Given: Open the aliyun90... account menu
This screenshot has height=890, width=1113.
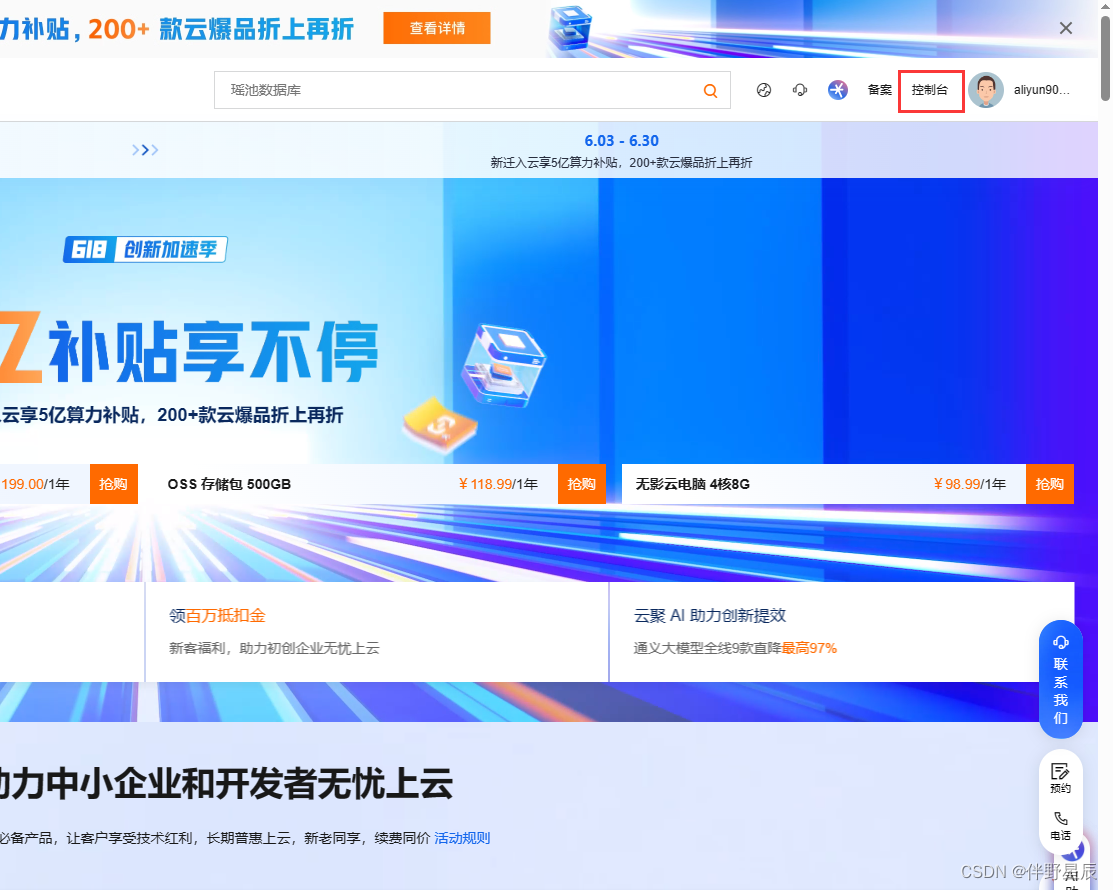Looking at the screenshot, I should [x=1041, y=90].
